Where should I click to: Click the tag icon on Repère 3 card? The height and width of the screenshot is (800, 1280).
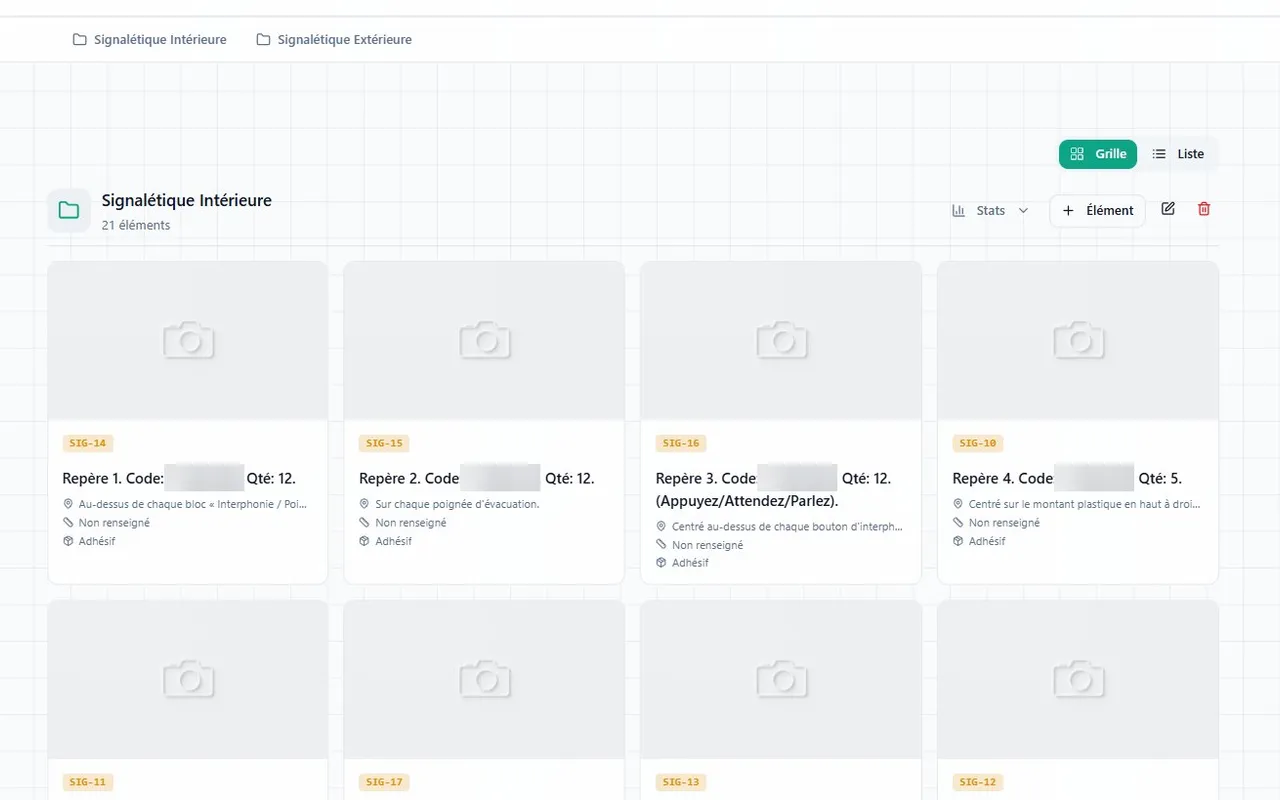pyautogui.click(x=662, y=545)
